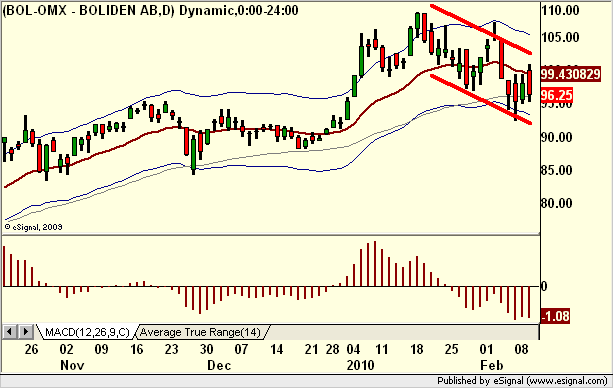This screenshot has height=388, width=613.
Task: Click the 14 date label on time axis
Action: (x=276, y=349)
